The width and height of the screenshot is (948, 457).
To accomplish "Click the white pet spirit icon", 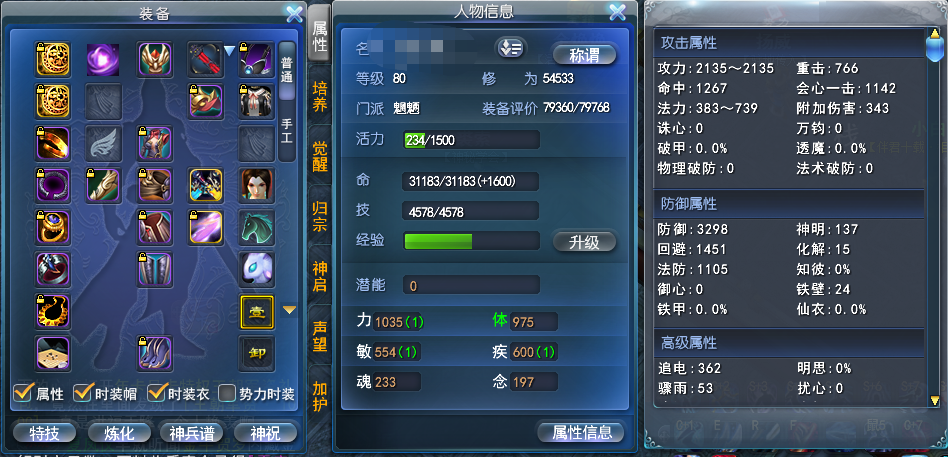I will pos(257,269).
